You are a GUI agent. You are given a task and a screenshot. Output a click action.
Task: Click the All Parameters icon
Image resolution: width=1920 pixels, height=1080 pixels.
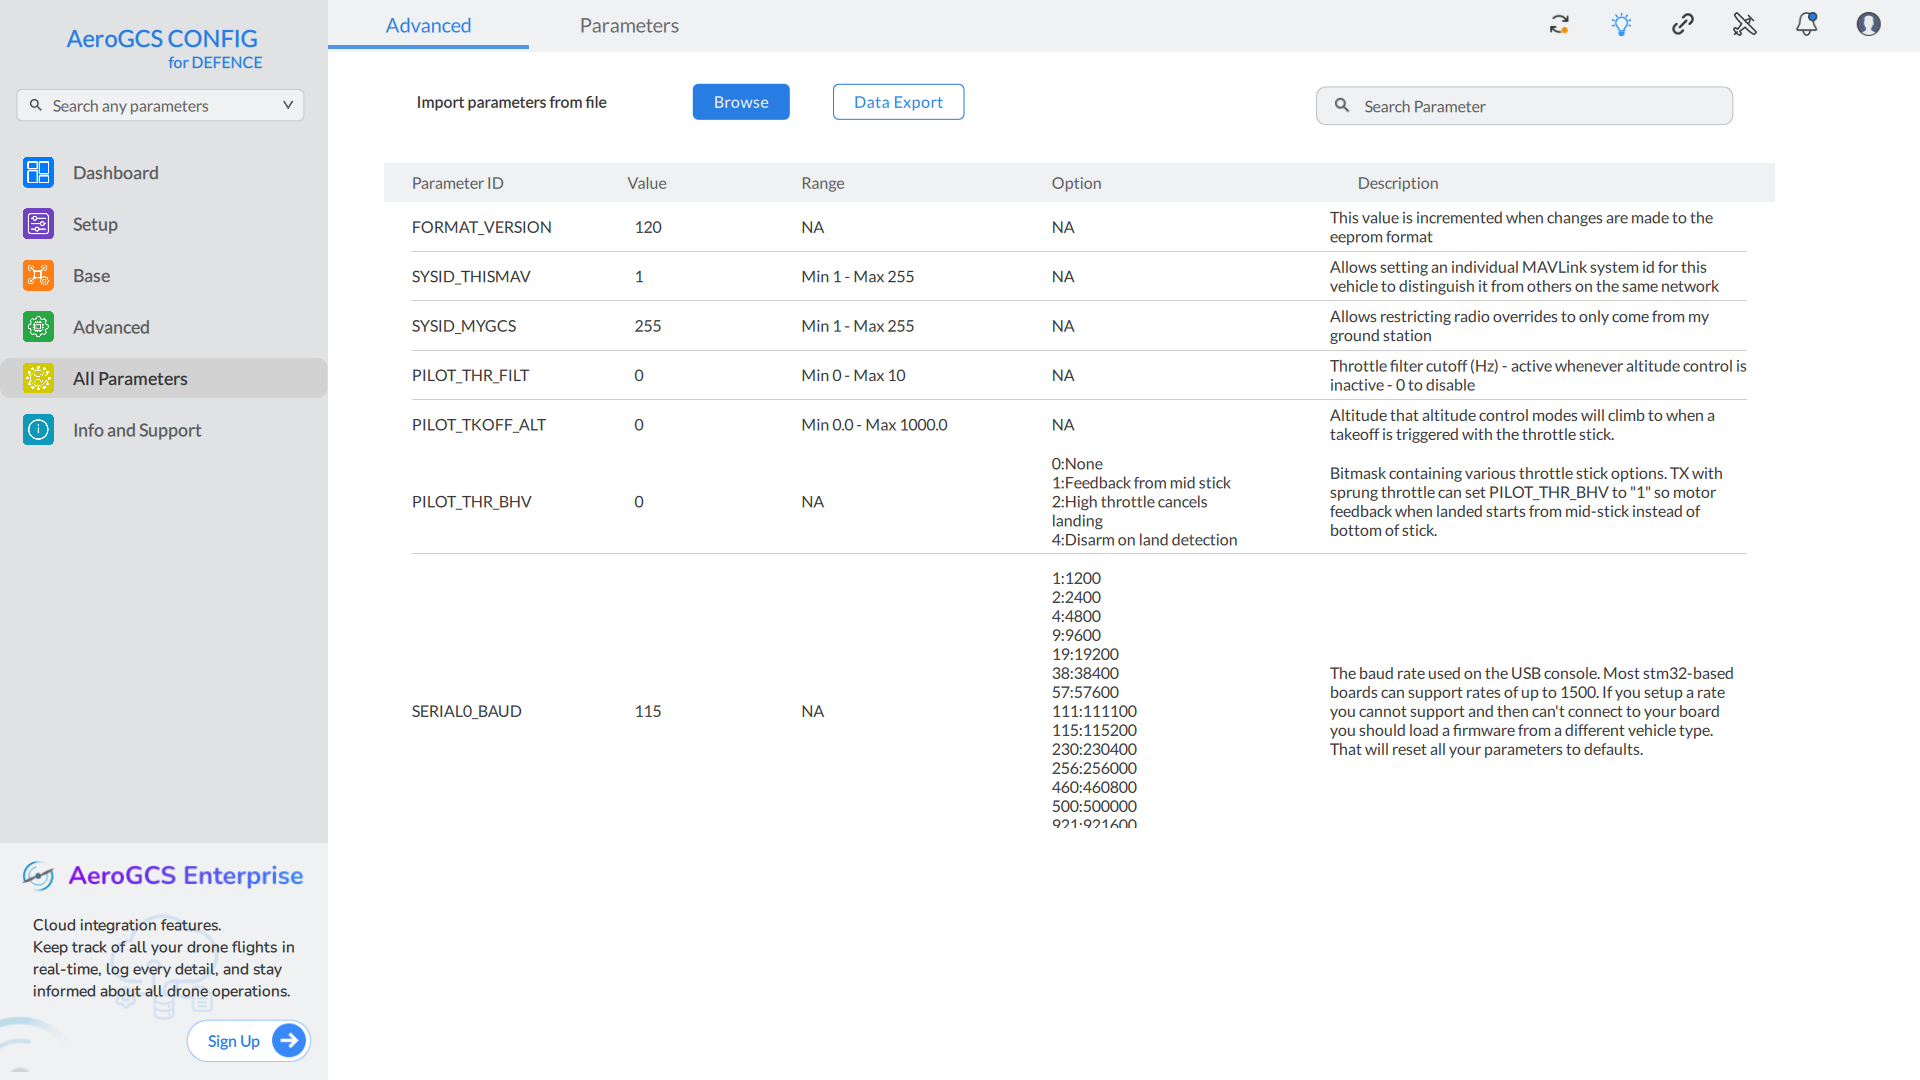[x=38, y=378]
